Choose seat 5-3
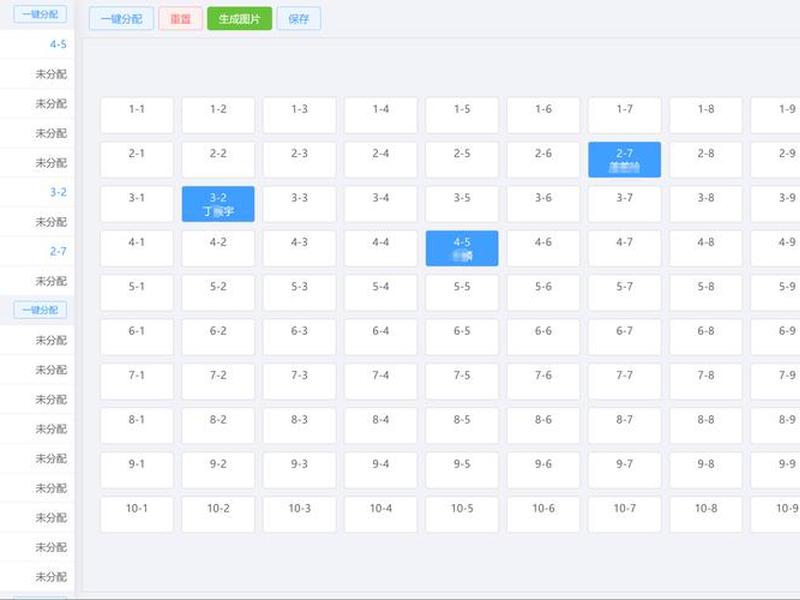800x600 pixels. (299, 293)
